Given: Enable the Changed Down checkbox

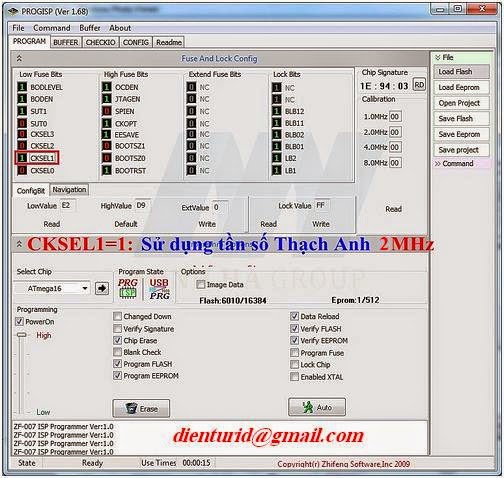Looking at the screenshot, I should pos(117,316).
